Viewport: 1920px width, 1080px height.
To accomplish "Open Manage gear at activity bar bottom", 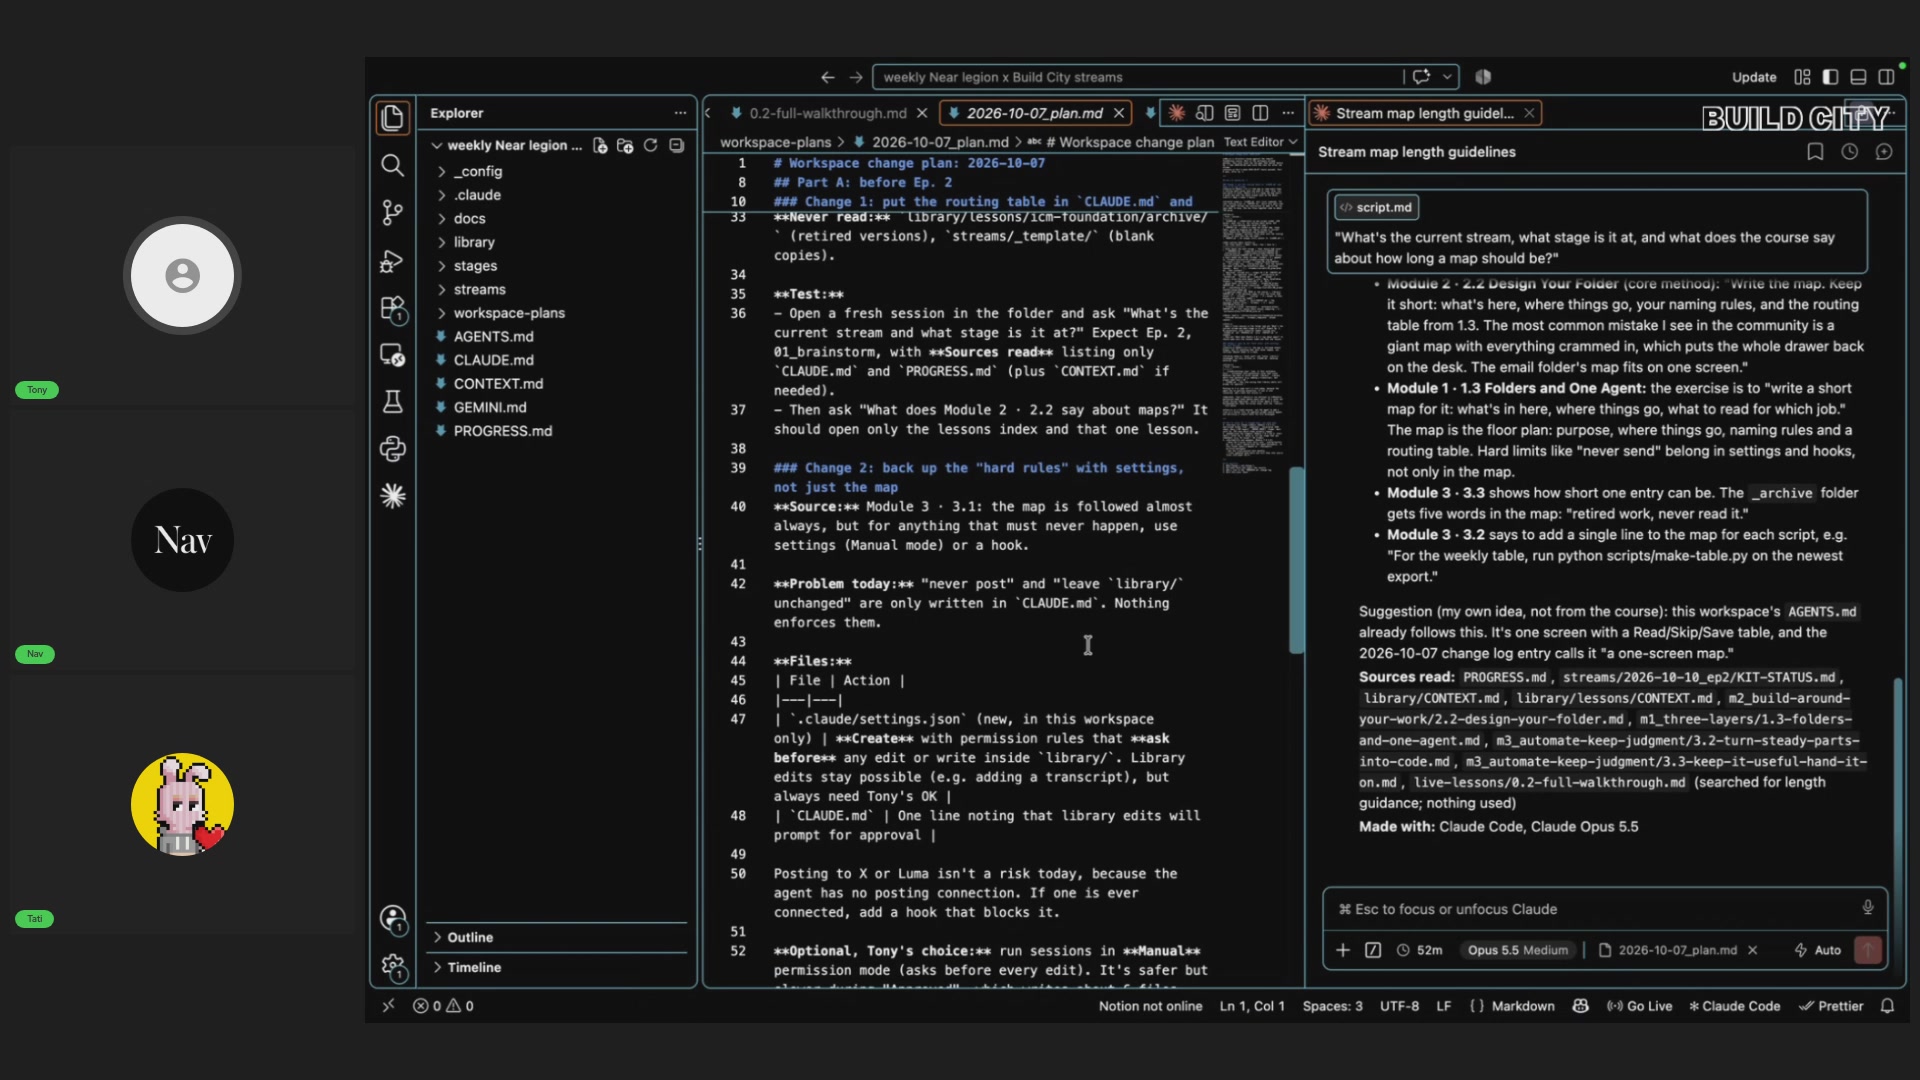I will pyautogui.click(x=392, y=967).
